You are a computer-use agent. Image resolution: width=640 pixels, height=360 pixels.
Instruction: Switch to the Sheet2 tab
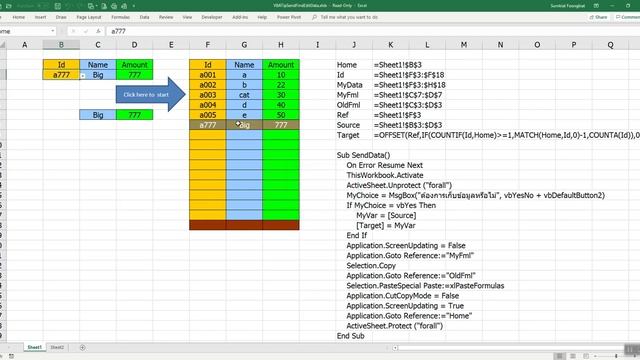tap(57, 347)
